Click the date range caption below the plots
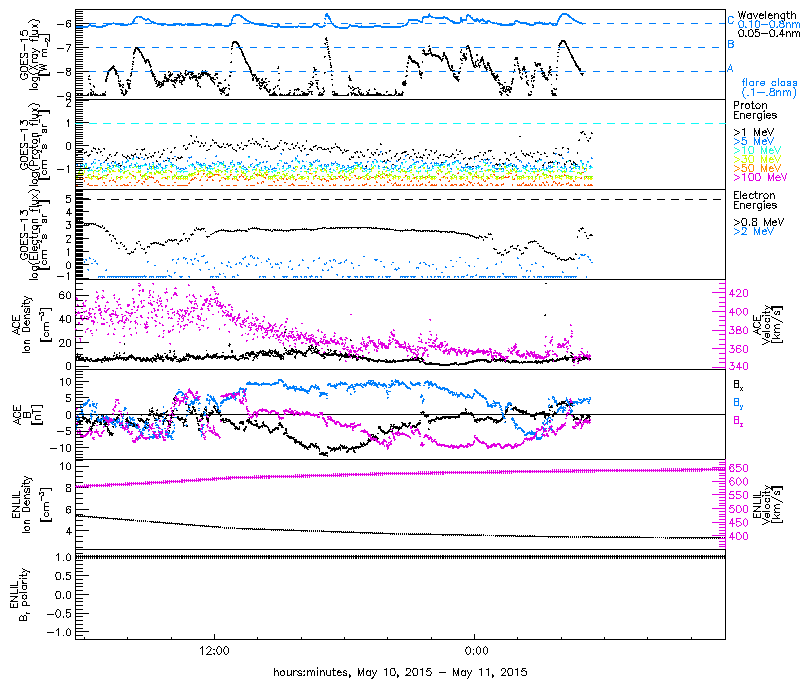The width and height of the screenshot is (800, 680). pyautogui.click(x=401, y=672)
